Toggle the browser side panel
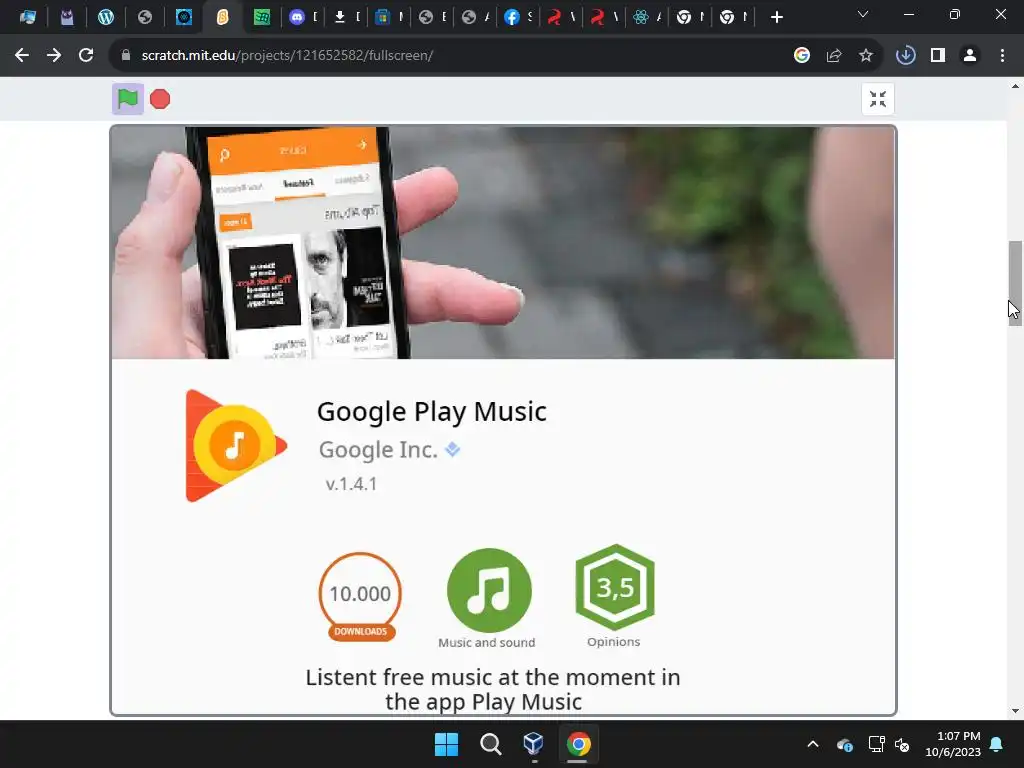This screenshot has height=768, width=1024. pyautogui.click(x=938, y=56)
